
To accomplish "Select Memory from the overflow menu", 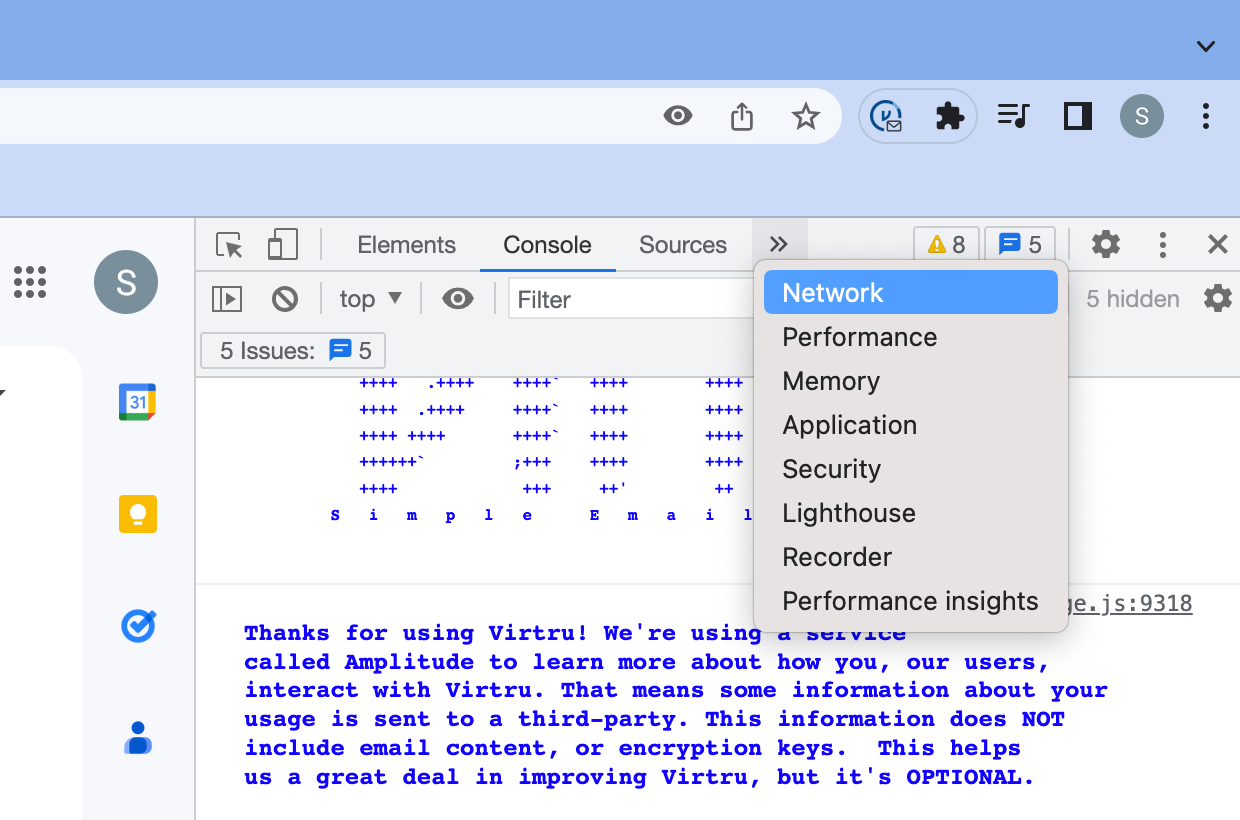I will (x=910, y=381).
